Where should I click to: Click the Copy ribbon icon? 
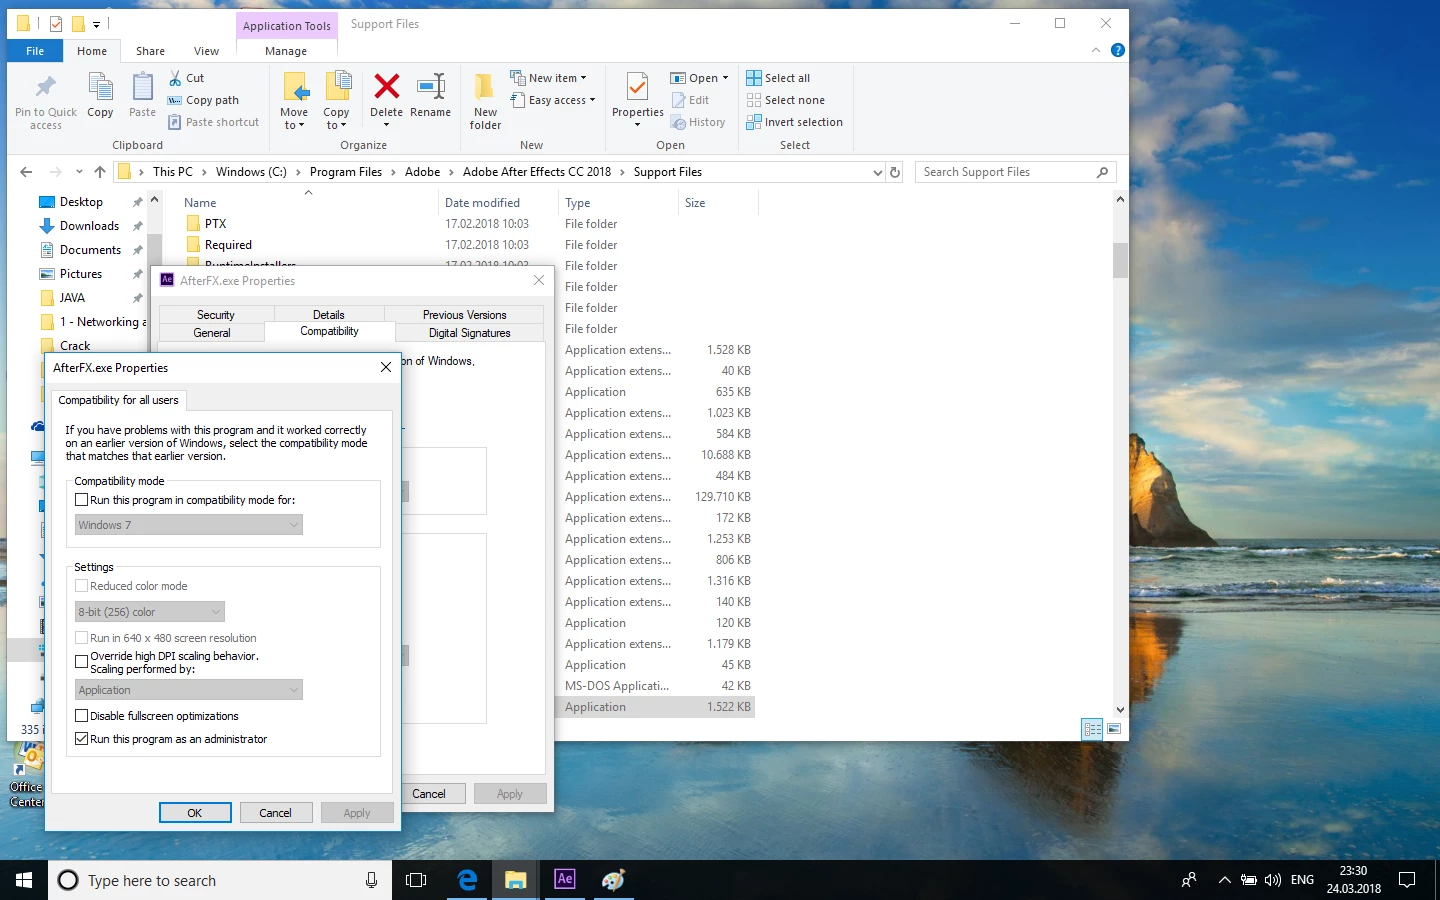click(100, 87)
